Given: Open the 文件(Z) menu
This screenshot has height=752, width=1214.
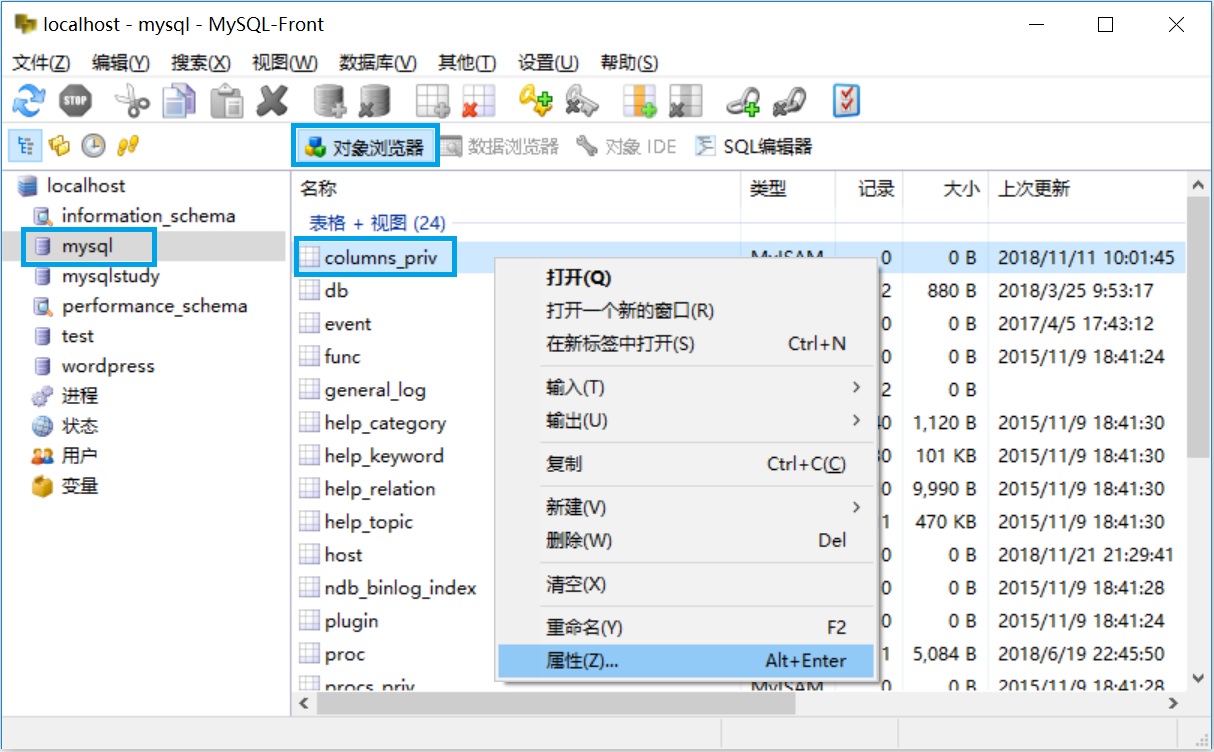Looking at the screenshot, I should (x=41, y=63).
